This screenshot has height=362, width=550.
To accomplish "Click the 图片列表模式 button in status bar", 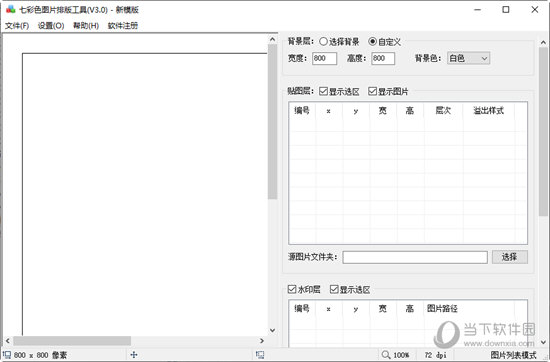I will tap(514, 355).
